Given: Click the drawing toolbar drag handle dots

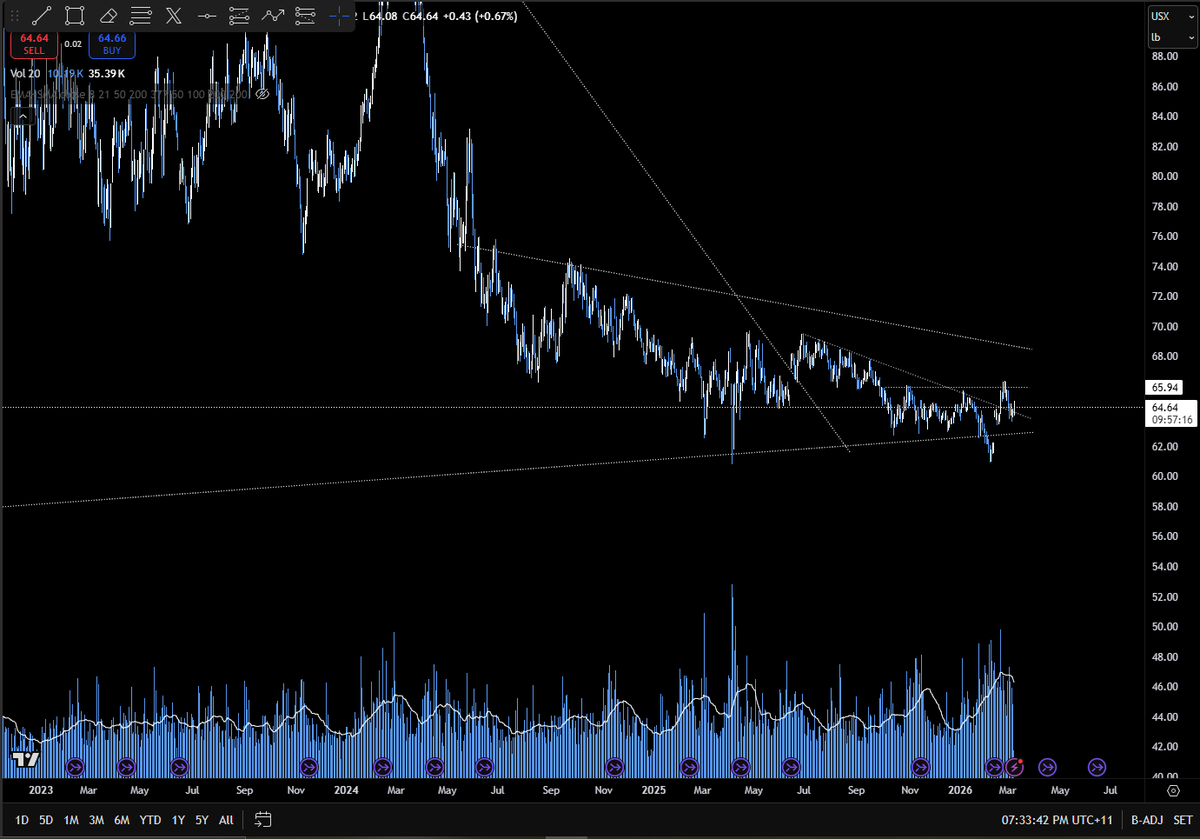Looking at the screenshot, I should coord(14,15).
